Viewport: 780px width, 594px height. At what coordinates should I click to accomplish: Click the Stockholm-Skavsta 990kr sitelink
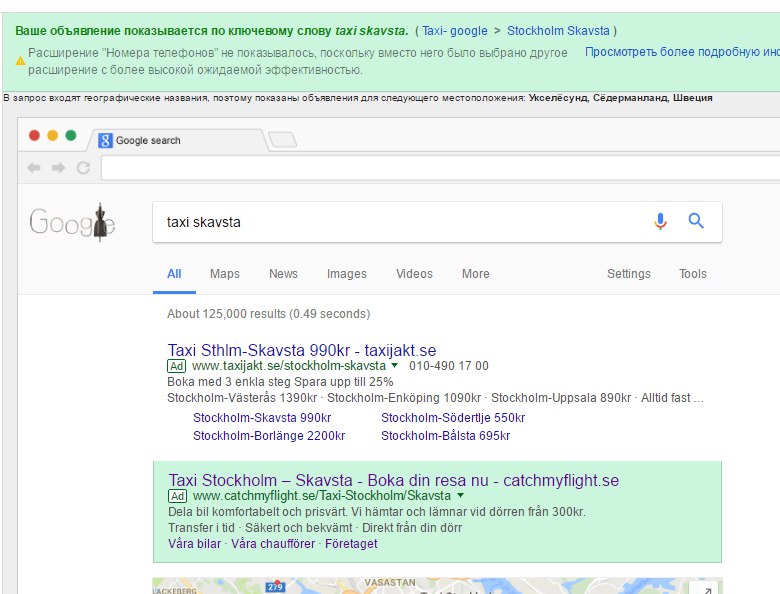[x=262, y=418]
